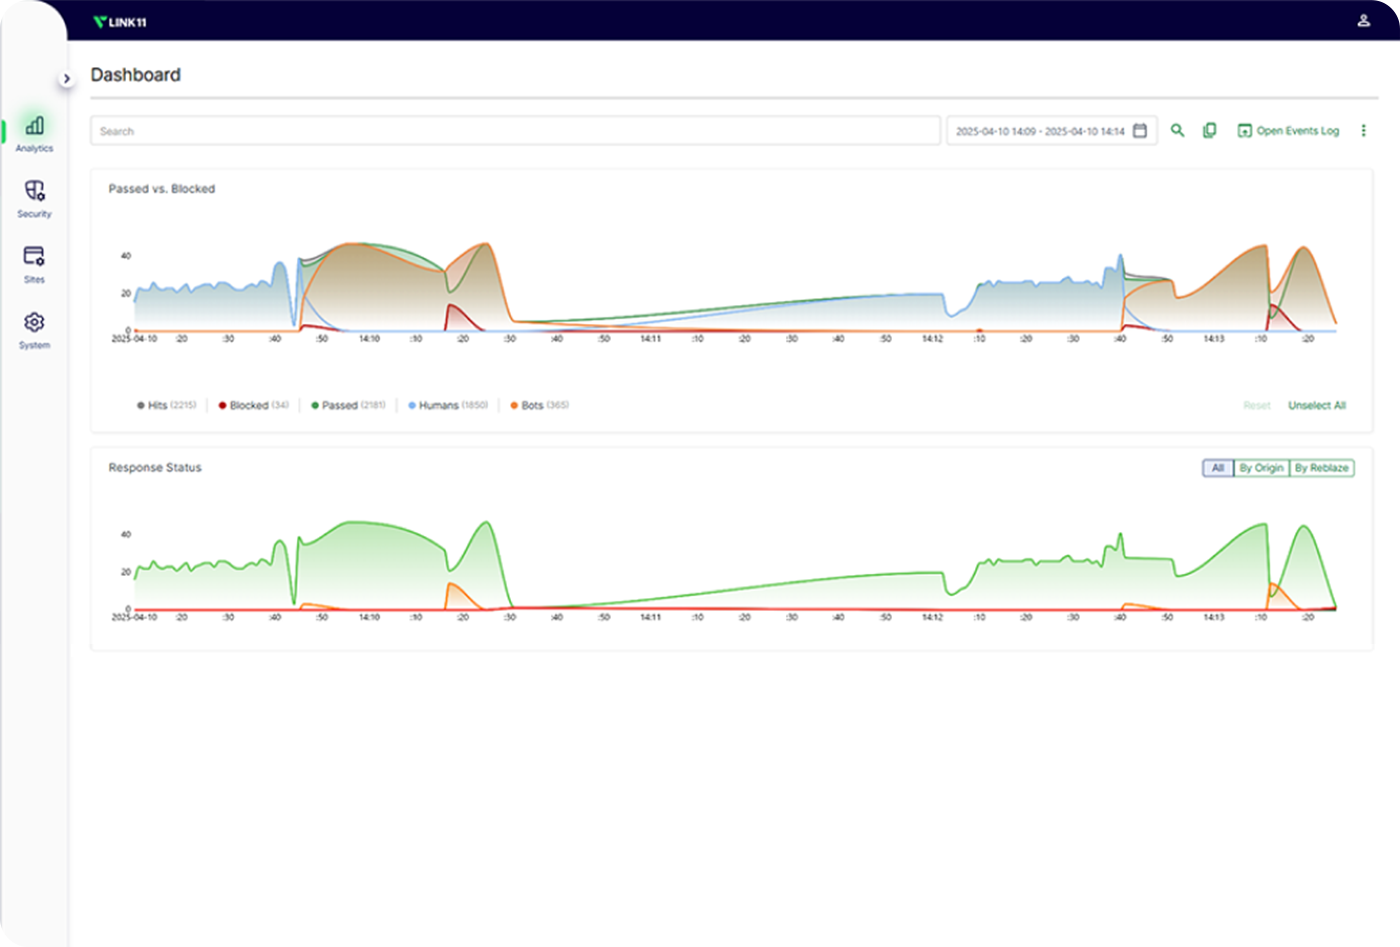Switch Response Status to By Origin
The height and width of the screenshot is (947, 1400).
pos(1261,468)
